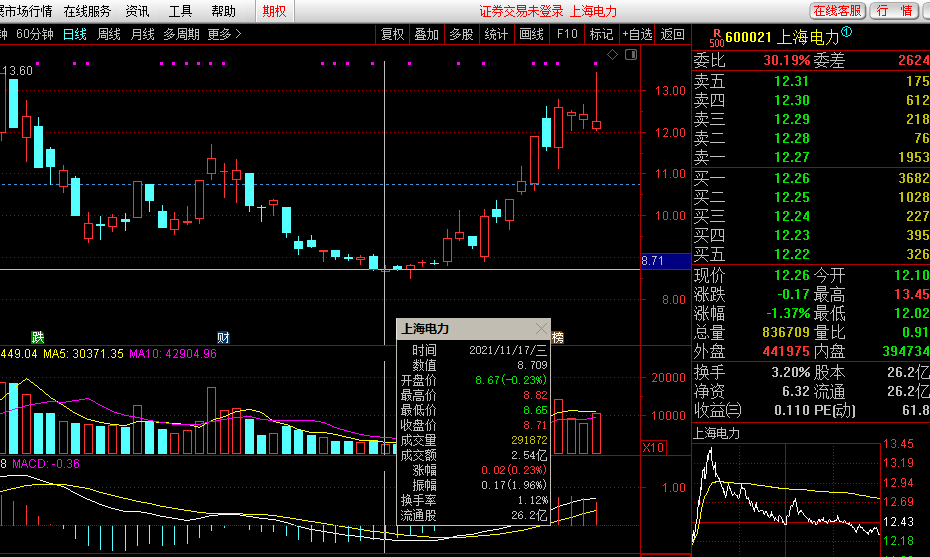Close the 上海电力 data popup
The height and width of the screenshot is (557, 930).
coord(541,329)
